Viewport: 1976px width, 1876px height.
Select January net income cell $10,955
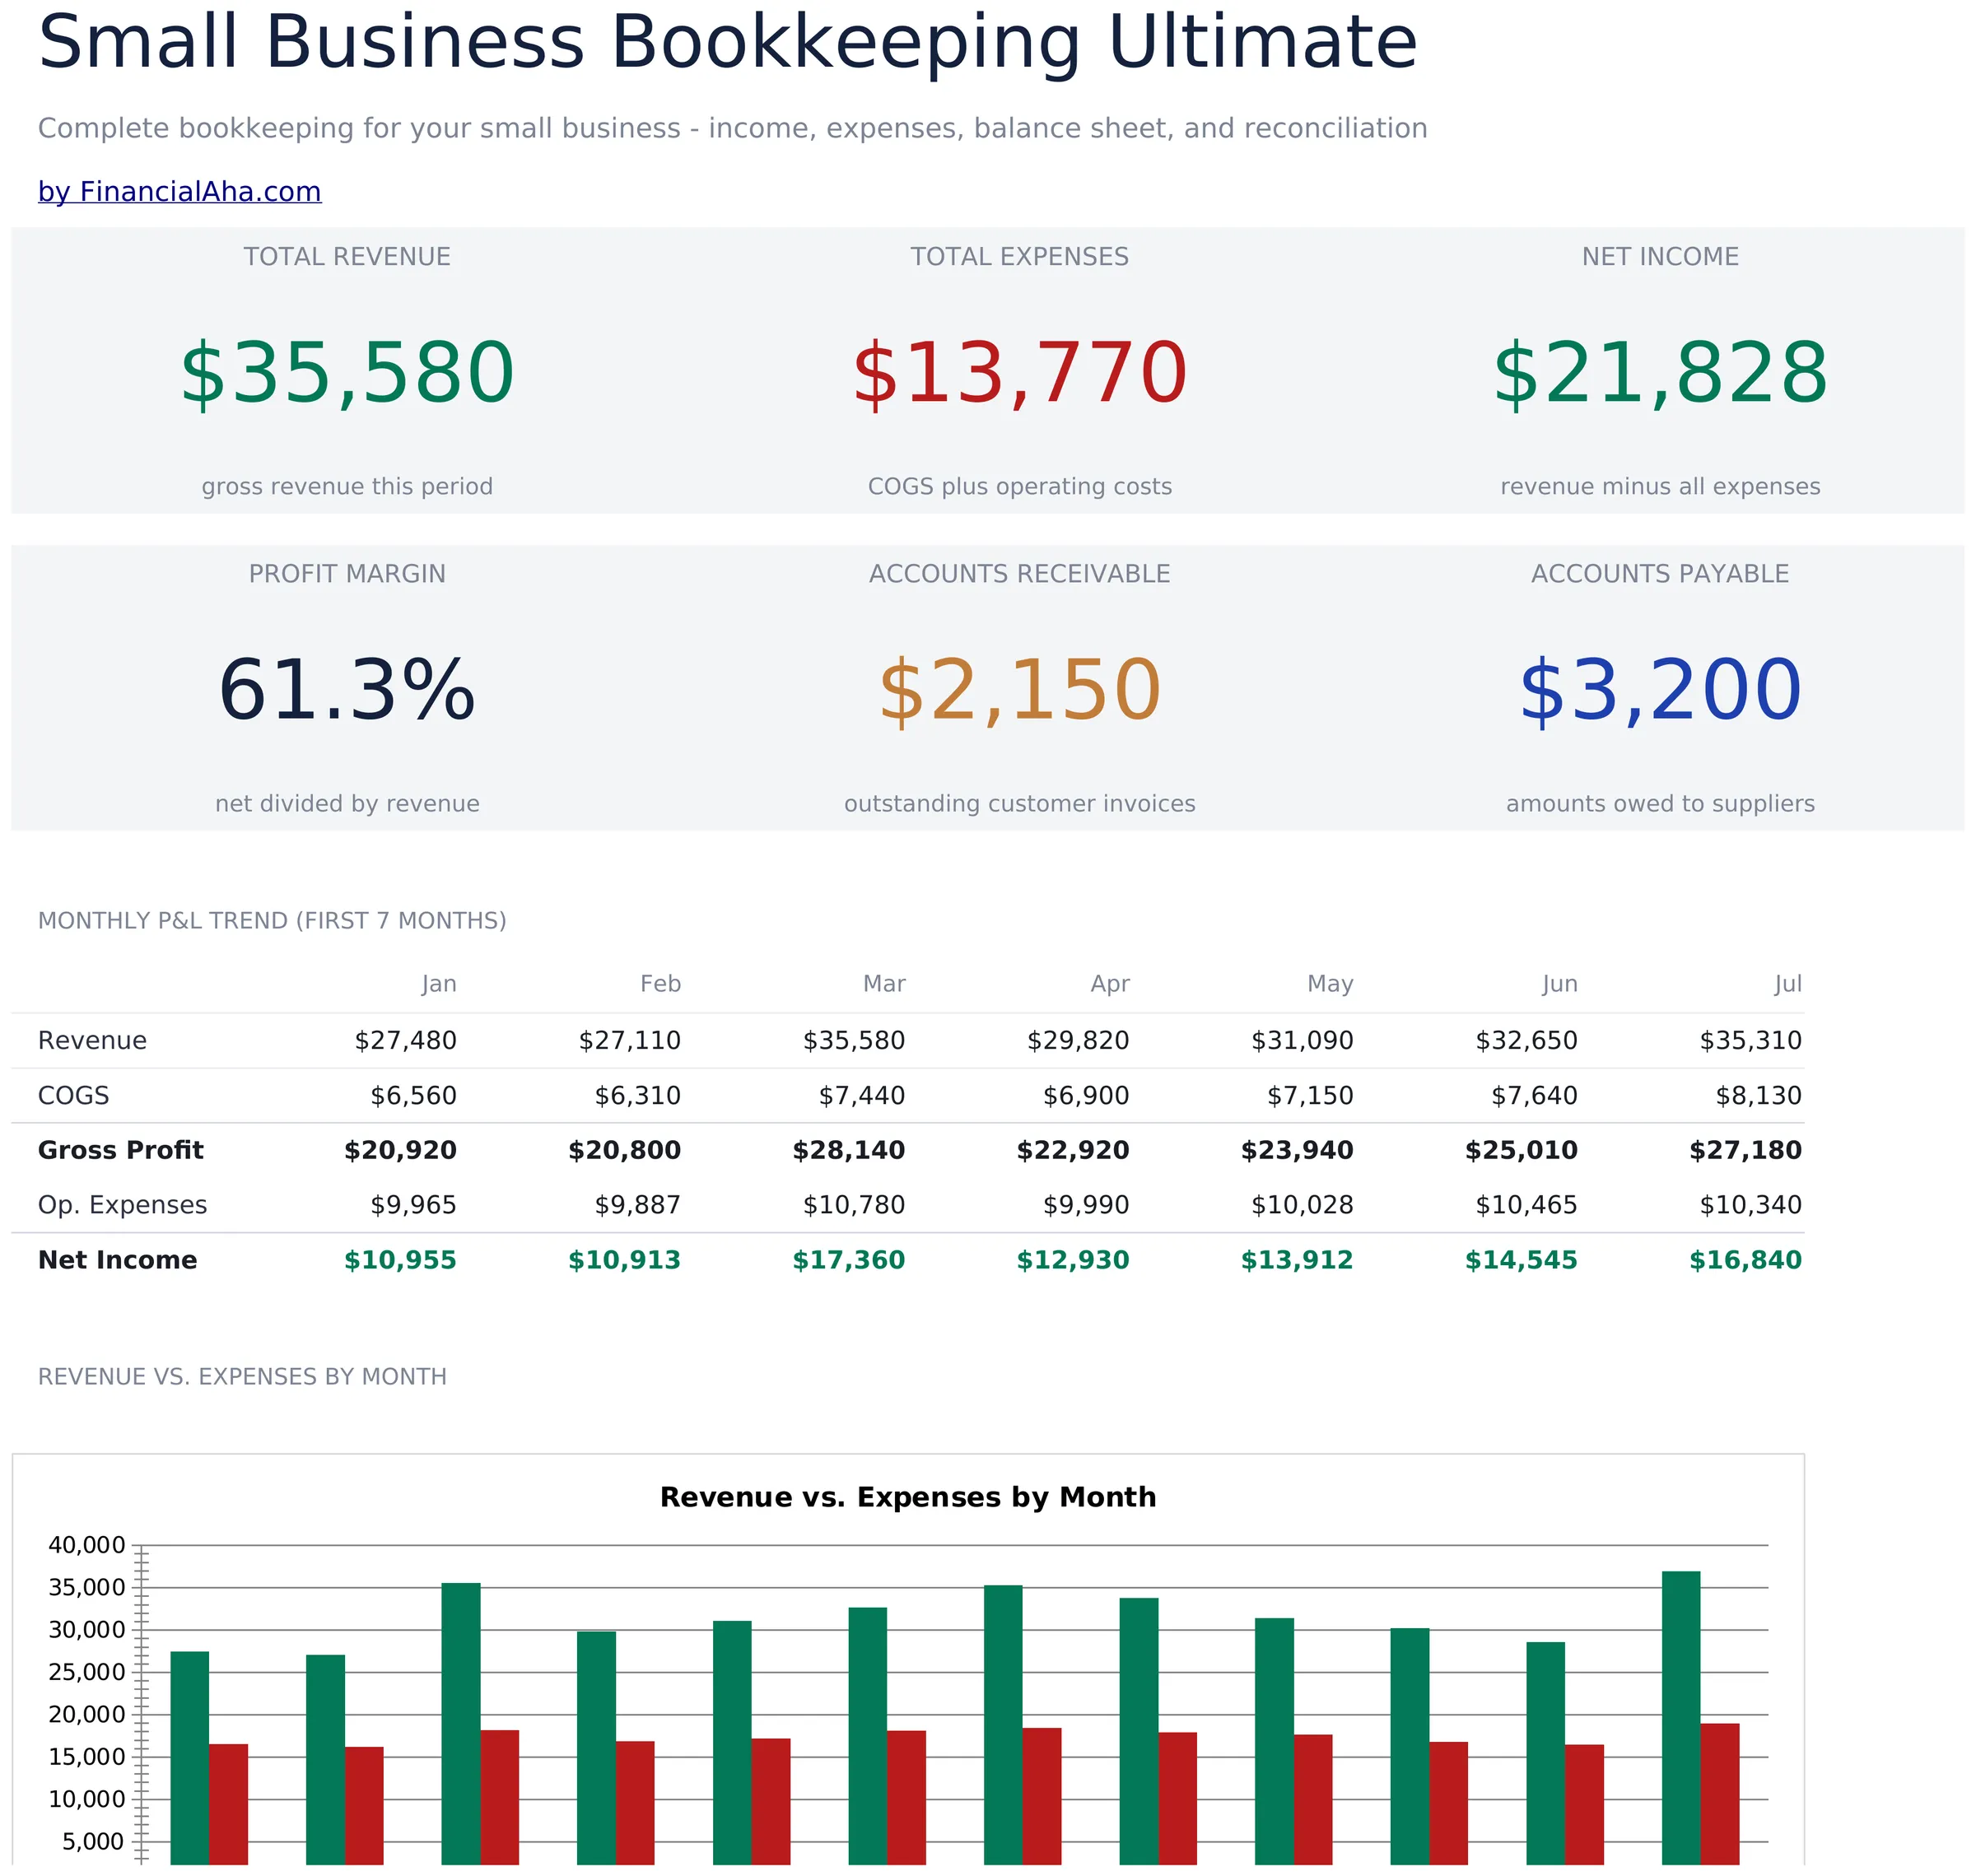tap(400, 1261)
